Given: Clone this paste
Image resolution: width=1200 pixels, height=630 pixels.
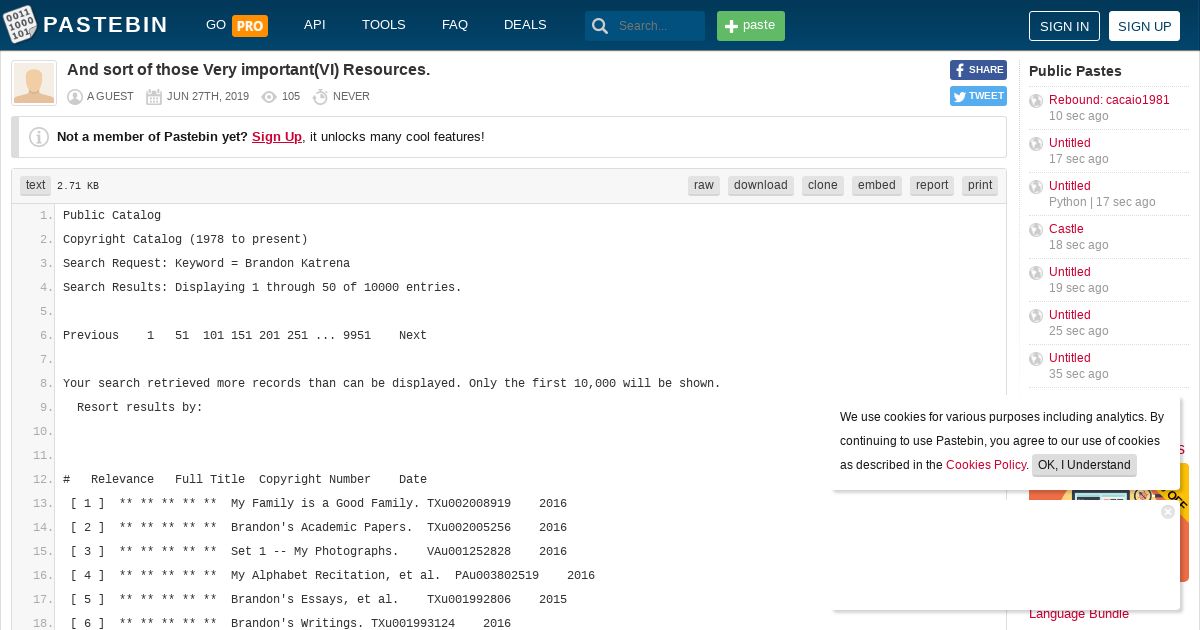Looking at the screenshot, I should pyautogui.click(x=823, y=186).
